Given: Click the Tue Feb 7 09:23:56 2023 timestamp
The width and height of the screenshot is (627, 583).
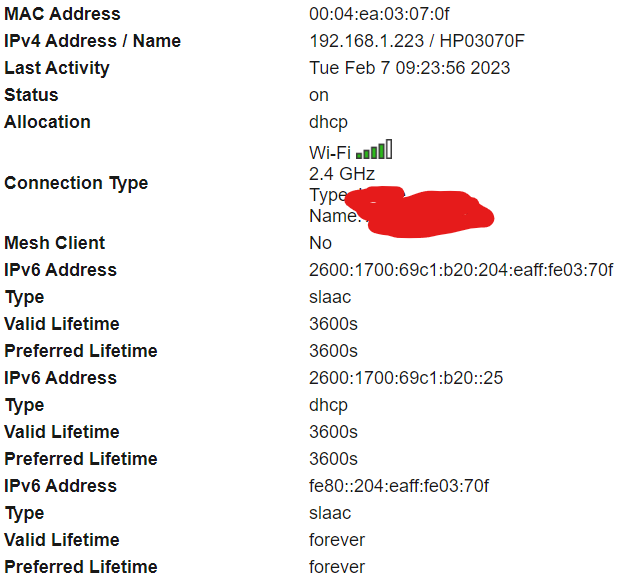Looking at the screenshot, I should click(x=410, y=68).
